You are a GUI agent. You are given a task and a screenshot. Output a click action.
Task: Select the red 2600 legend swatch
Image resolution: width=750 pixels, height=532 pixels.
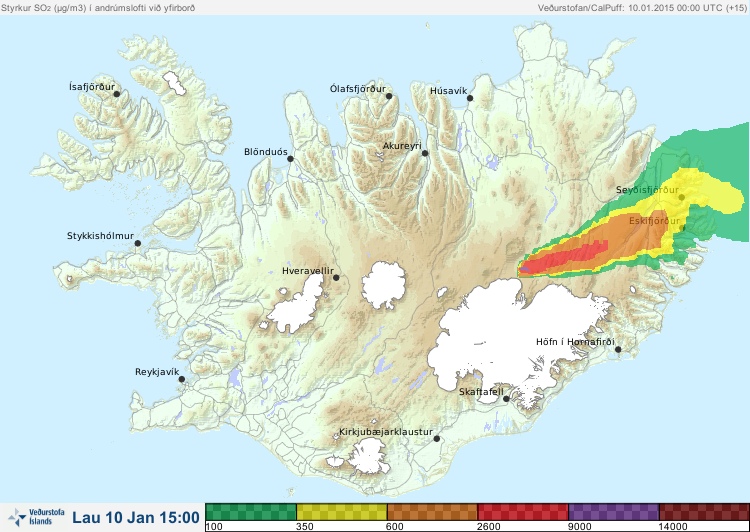coord(523,512)
